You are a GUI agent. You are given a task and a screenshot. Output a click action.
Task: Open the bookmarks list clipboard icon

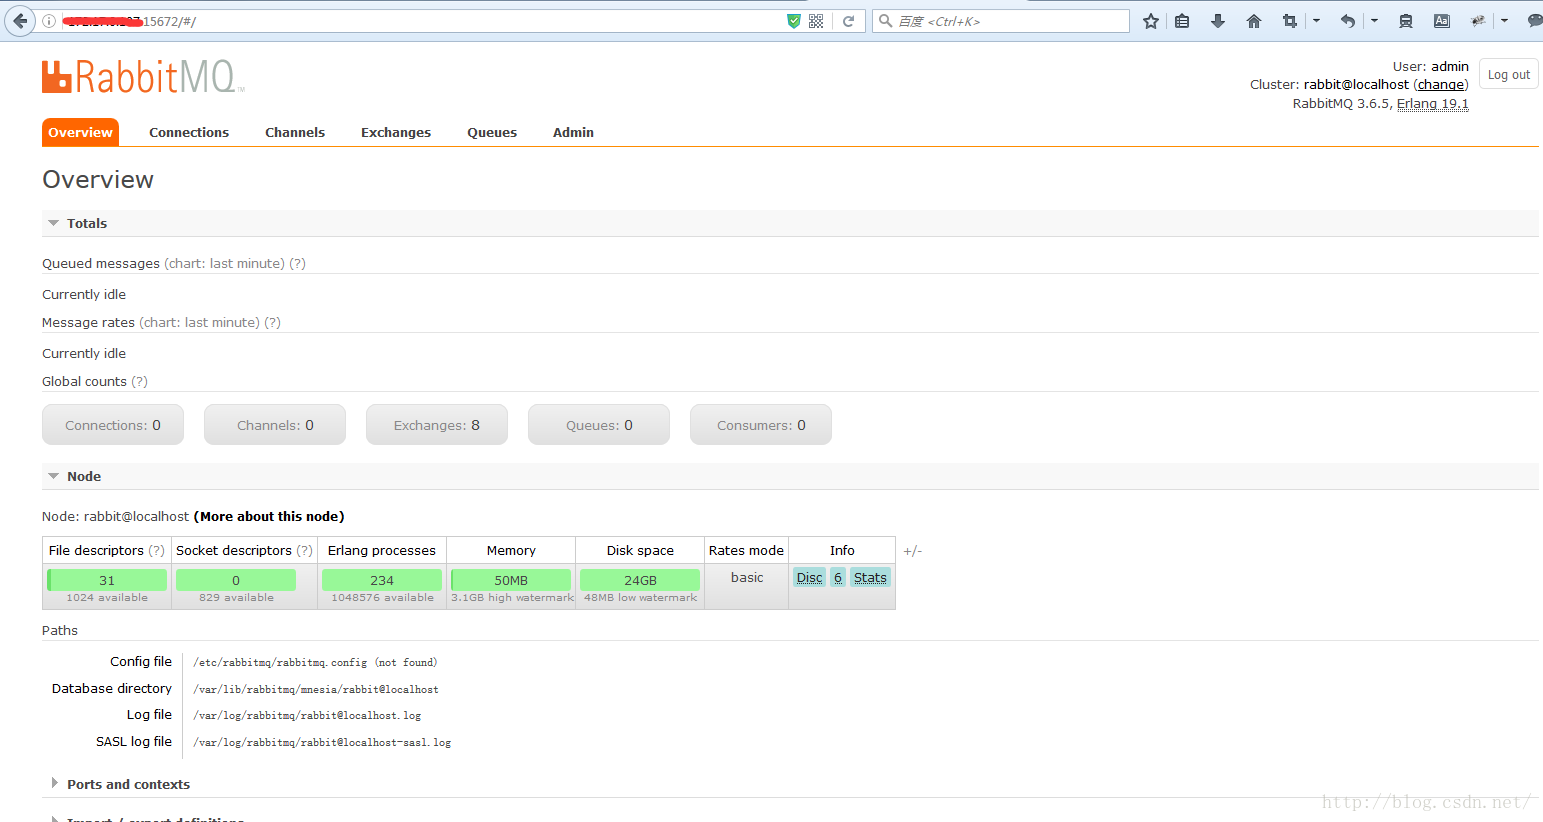[1182, 21]
